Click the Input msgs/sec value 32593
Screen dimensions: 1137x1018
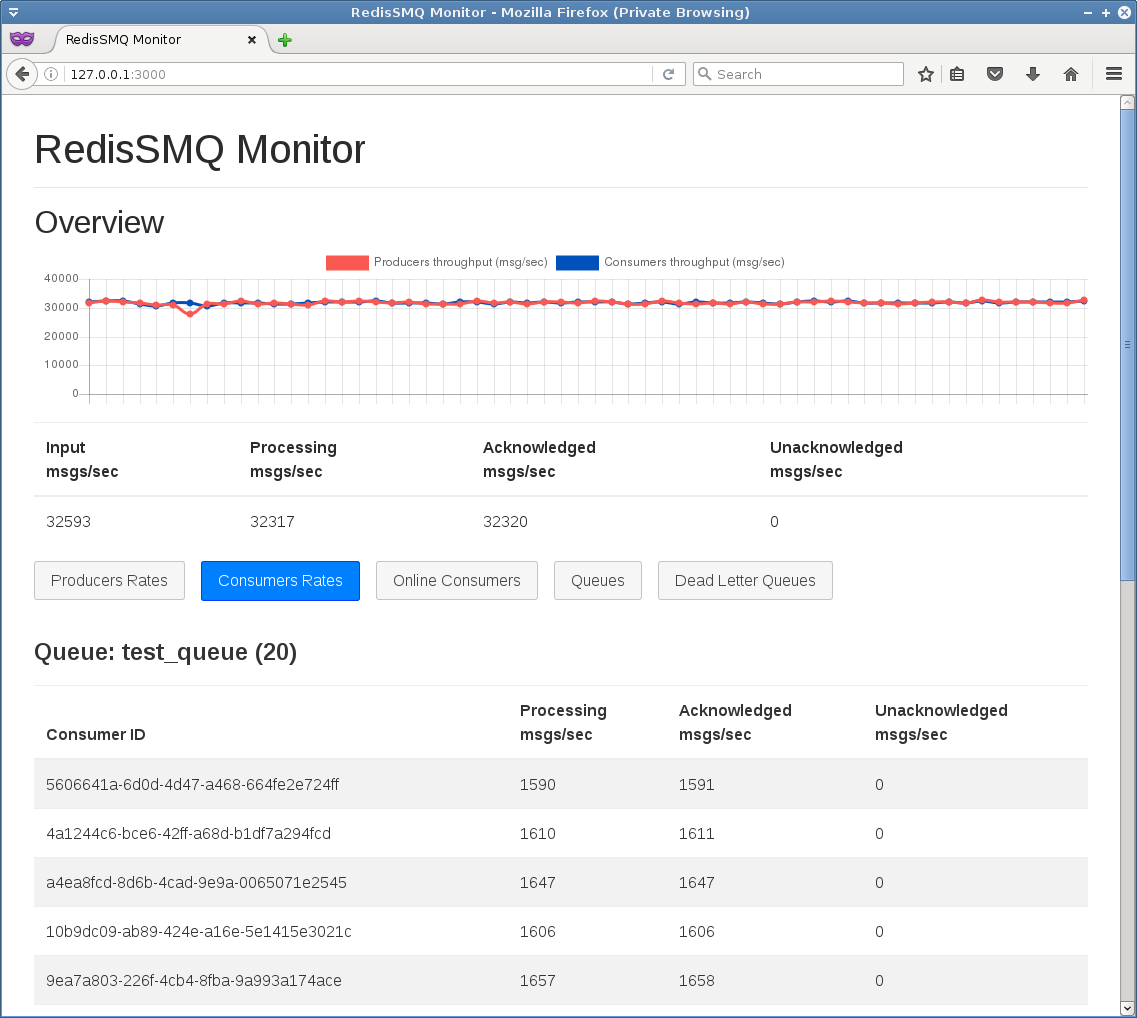[68, 521]
